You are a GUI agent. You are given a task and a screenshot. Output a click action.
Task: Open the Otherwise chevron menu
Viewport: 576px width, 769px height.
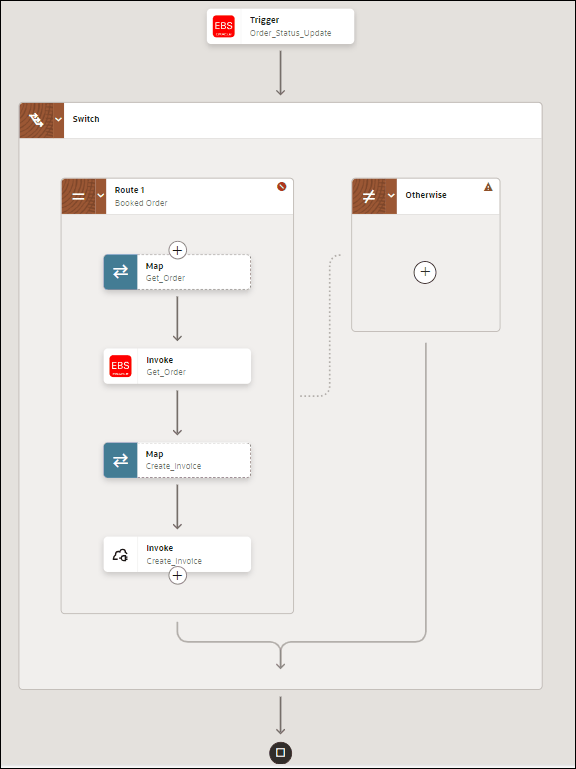(x=391, y=196)
